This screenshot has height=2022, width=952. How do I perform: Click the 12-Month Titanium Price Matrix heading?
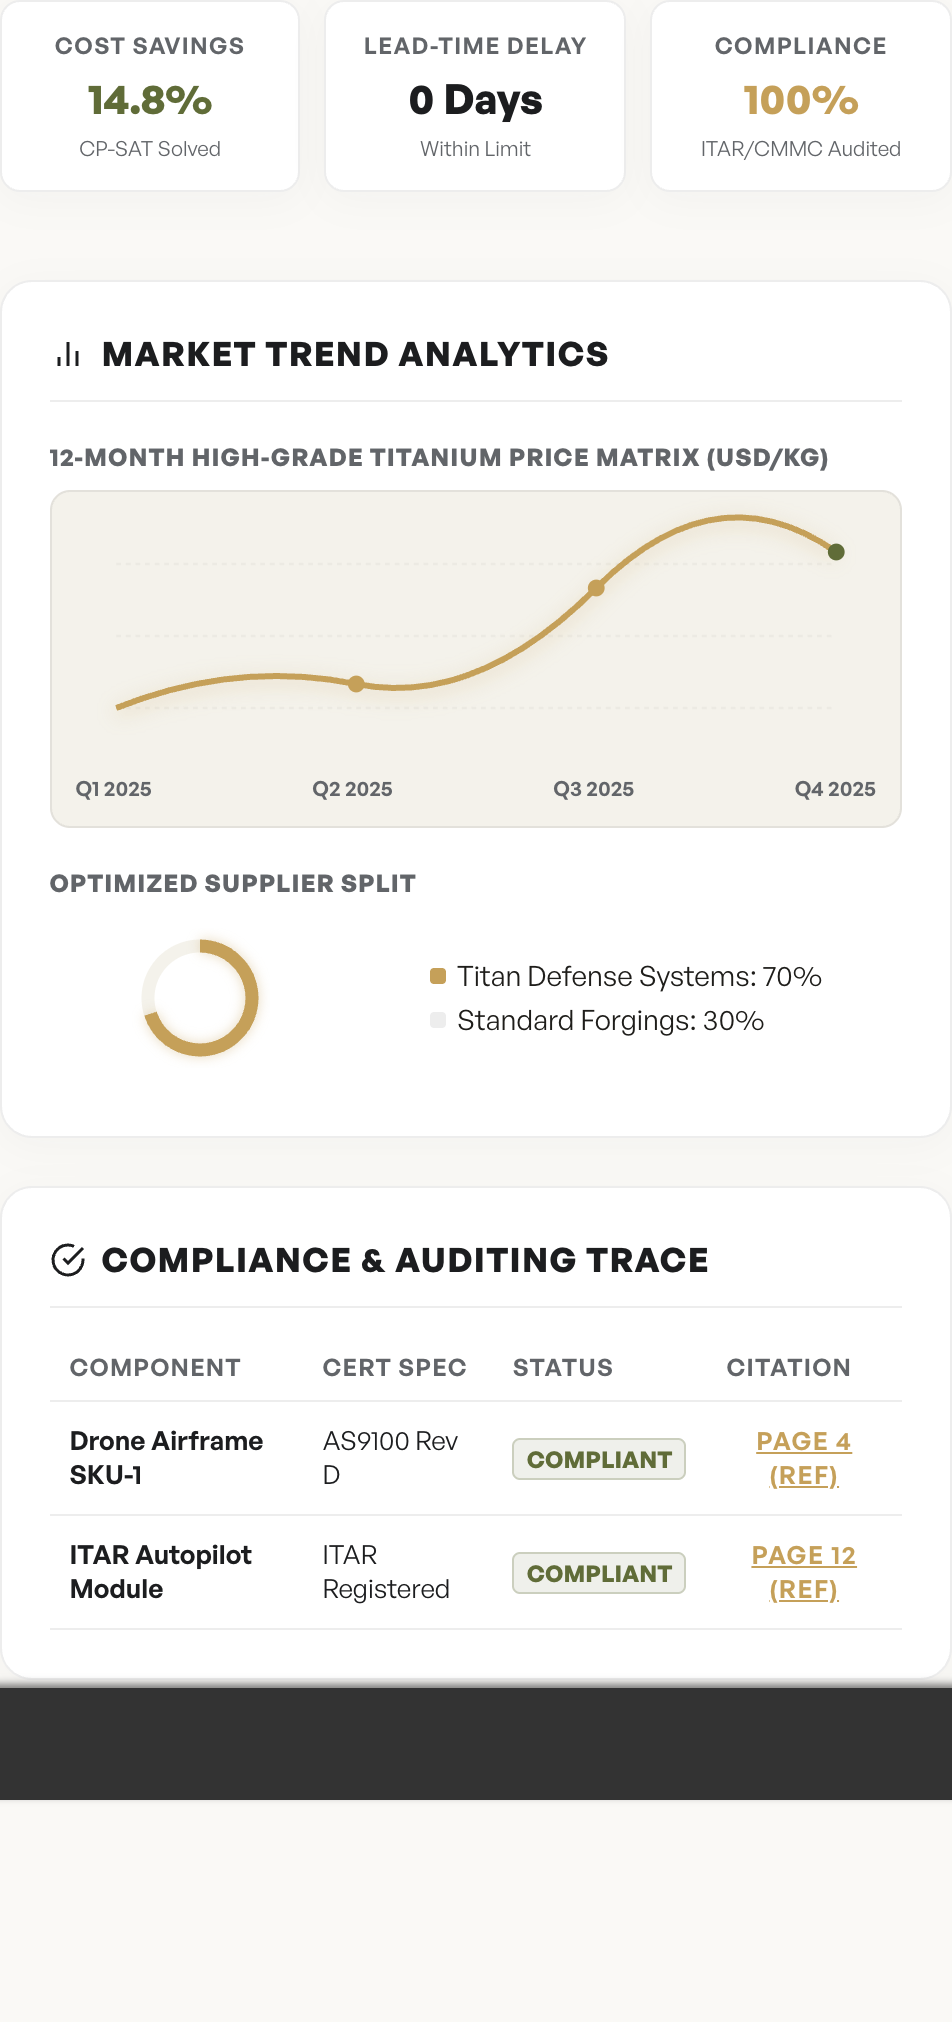coord(439,458)
